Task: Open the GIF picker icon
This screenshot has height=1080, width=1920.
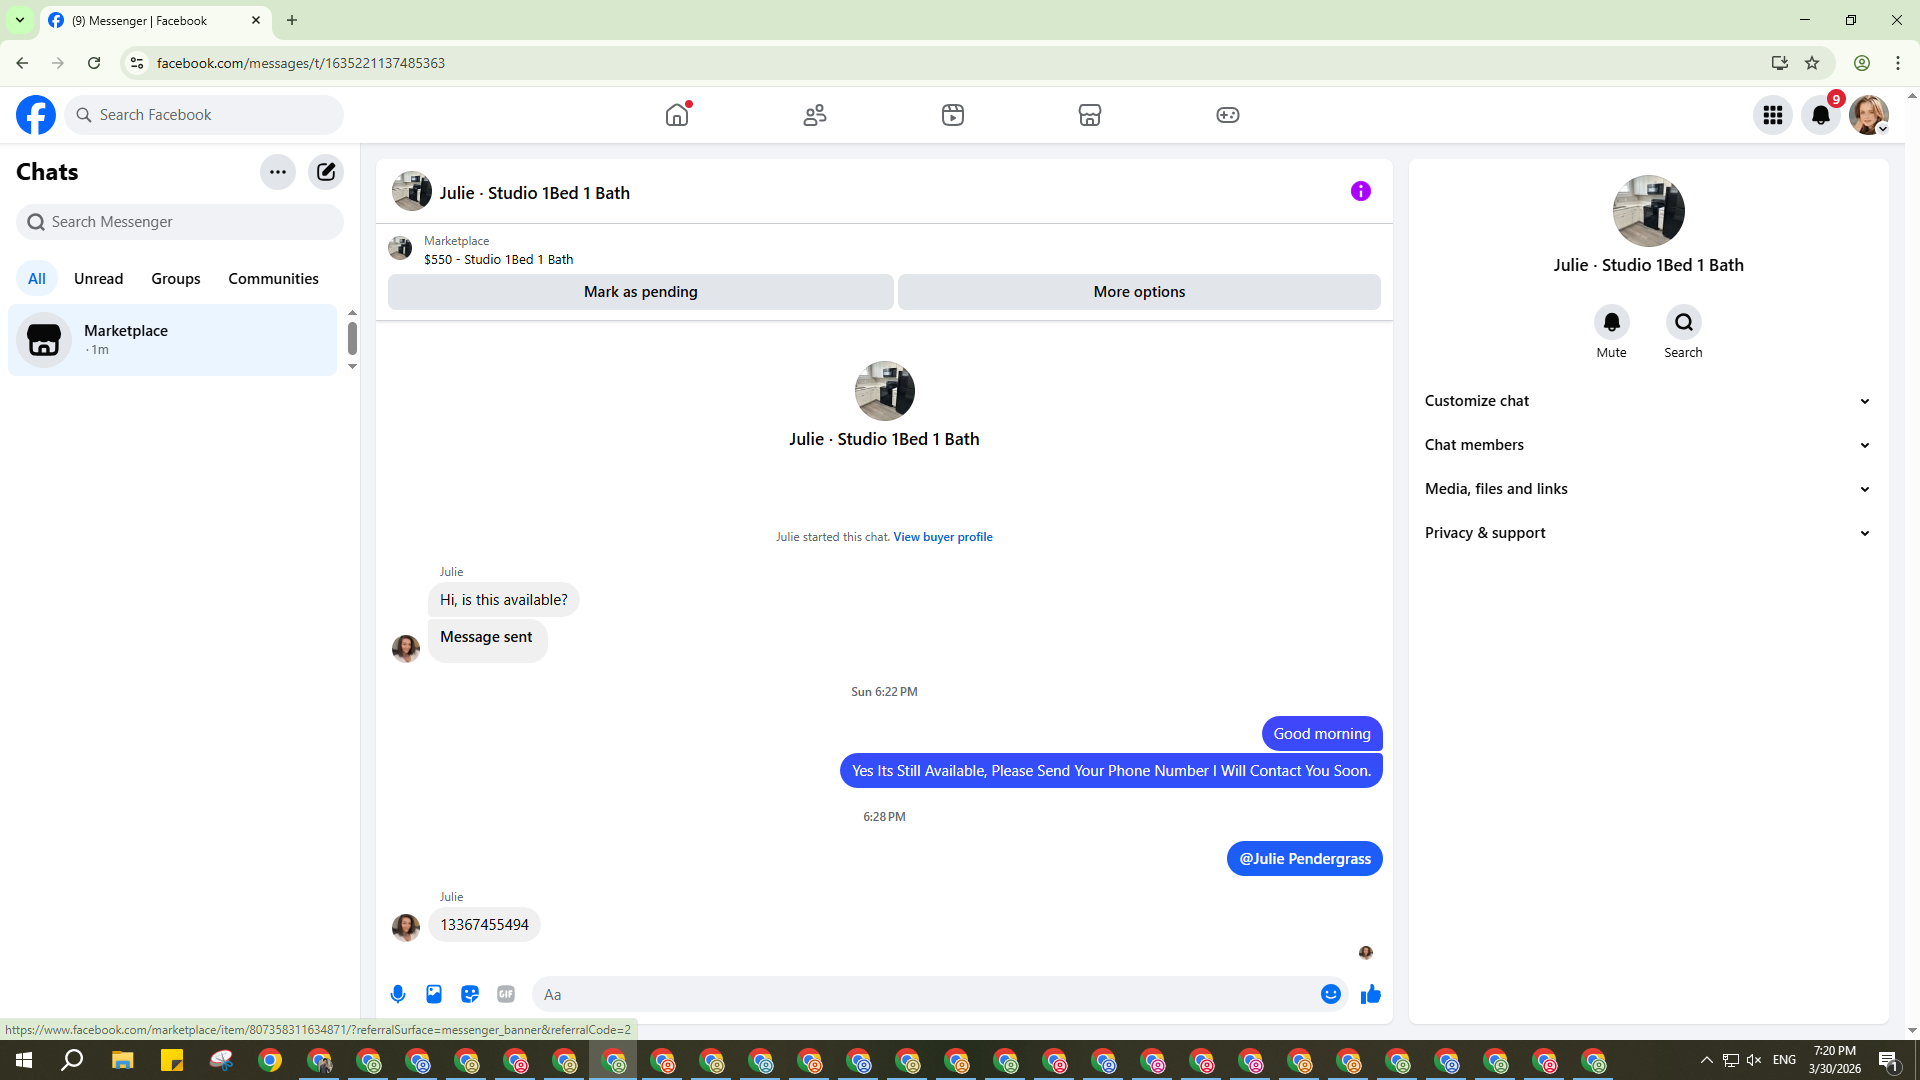Action: coord(506,994)
